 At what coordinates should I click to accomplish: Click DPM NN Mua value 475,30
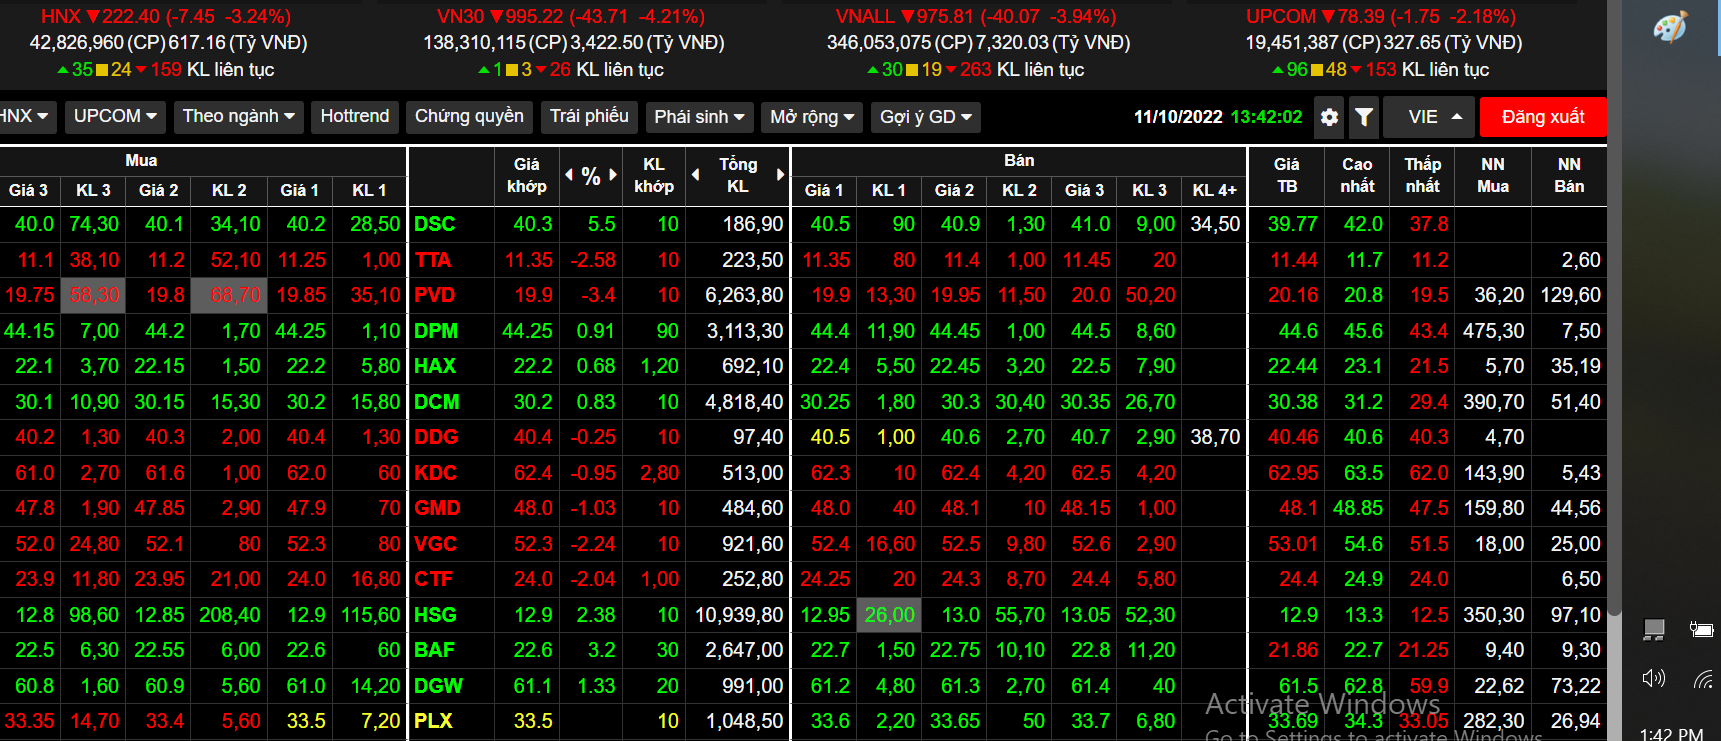[x=1494, y=331]
